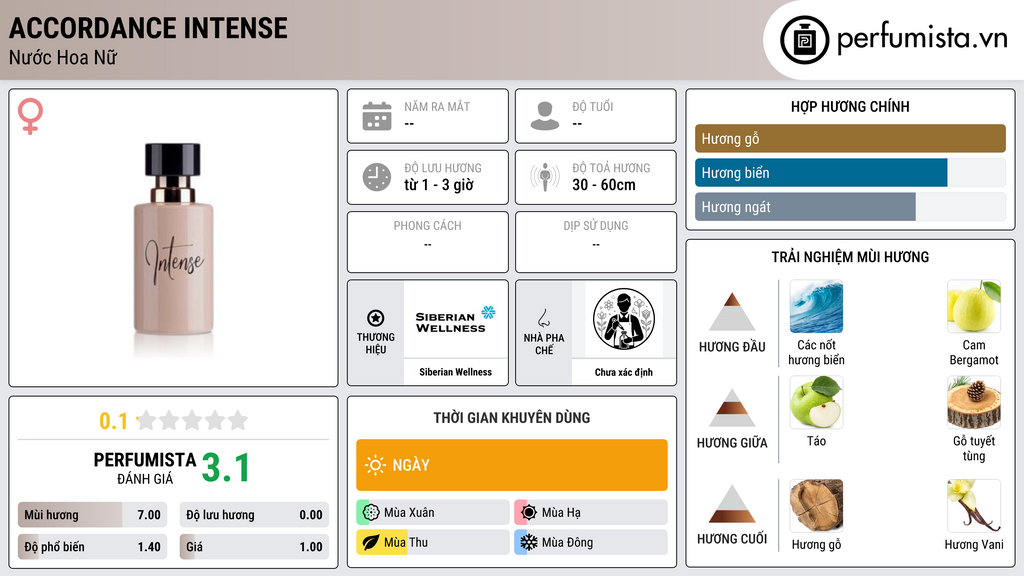
Task: Click the Độ lưu hương 0.00 rating bar
Action: click(254, 515)
